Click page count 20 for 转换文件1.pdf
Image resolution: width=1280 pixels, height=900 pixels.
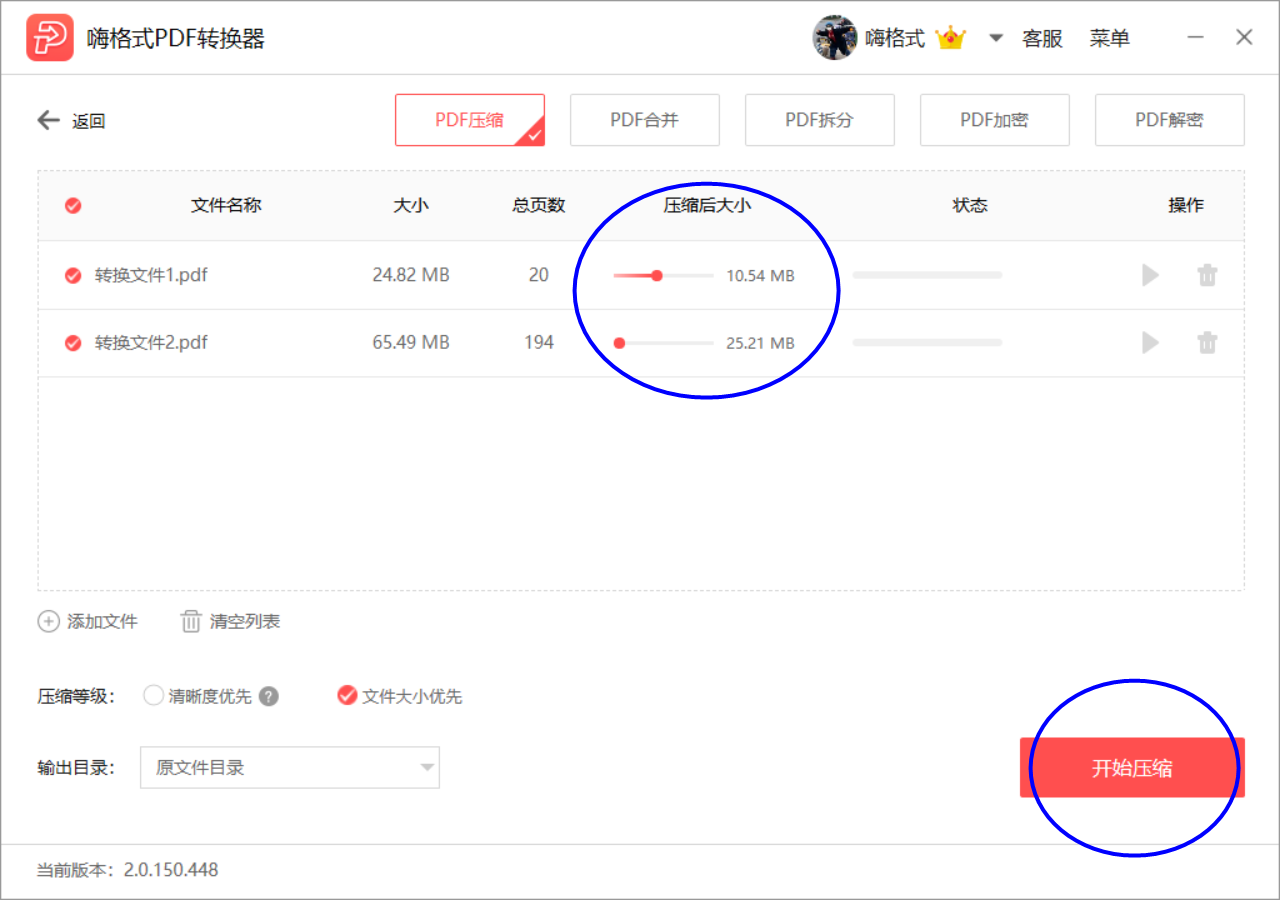[x=539, y=275]
